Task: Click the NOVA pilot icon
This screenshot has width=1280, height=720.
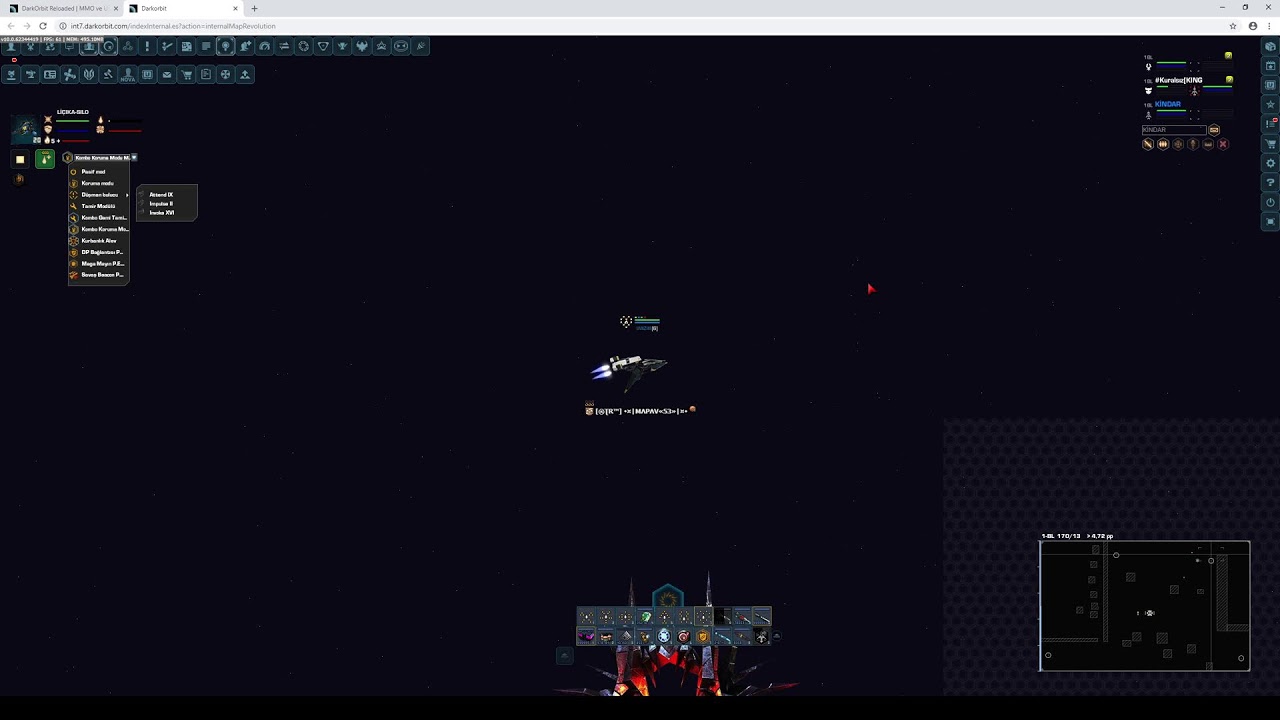Action: [x=128, y=74]
